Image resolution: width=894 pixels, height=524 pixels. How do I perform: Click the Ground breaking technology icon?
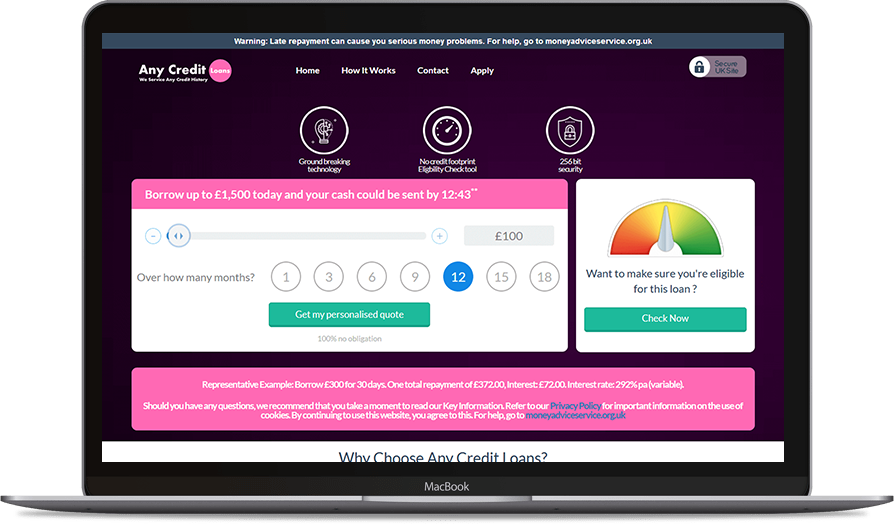(x=324, y=131)
